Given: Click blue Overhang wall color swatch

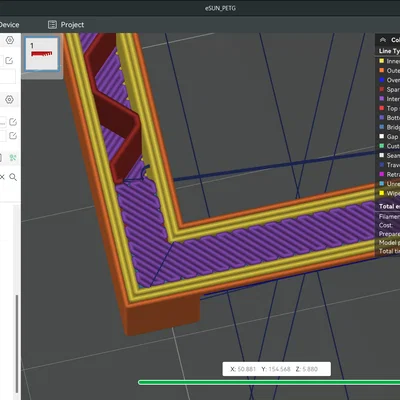Looking at the screenshot, I should coord(382,80).
